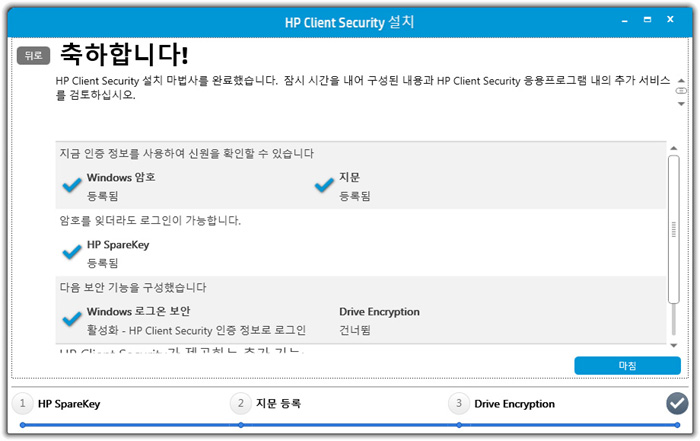Click the Windows 로그온 보안 checkmark
This screenshot has width=700, height=441.
(x=71, y=319)
